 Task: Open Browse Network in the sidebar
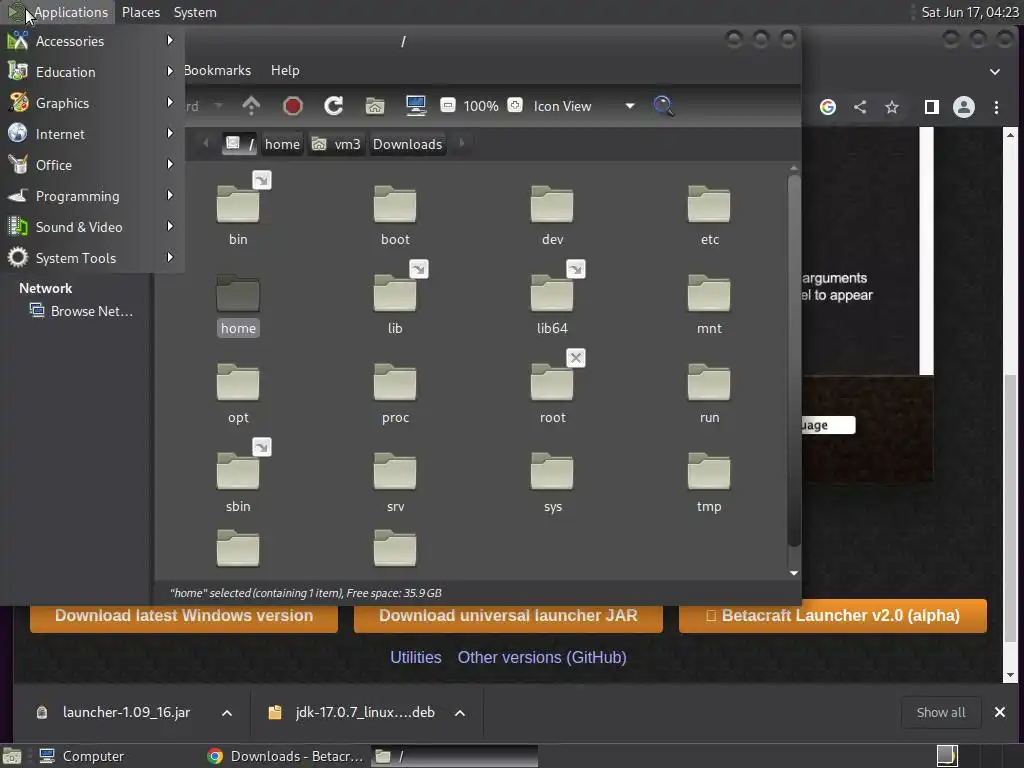coord(81,311)
